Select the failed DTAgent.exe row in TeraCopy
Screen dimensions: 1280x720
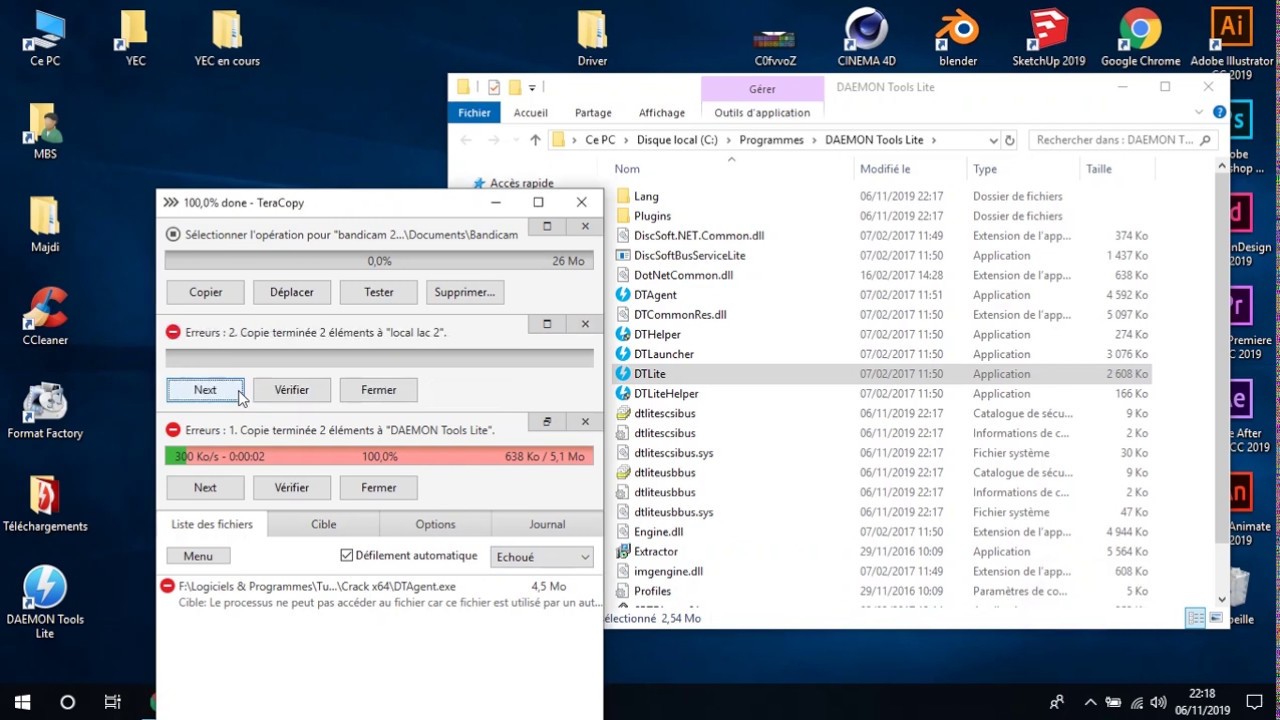click(380, 594)
